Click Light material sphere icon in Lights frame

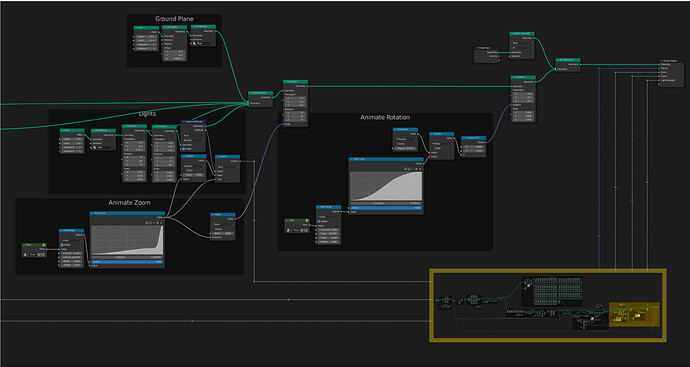point(95,147)
